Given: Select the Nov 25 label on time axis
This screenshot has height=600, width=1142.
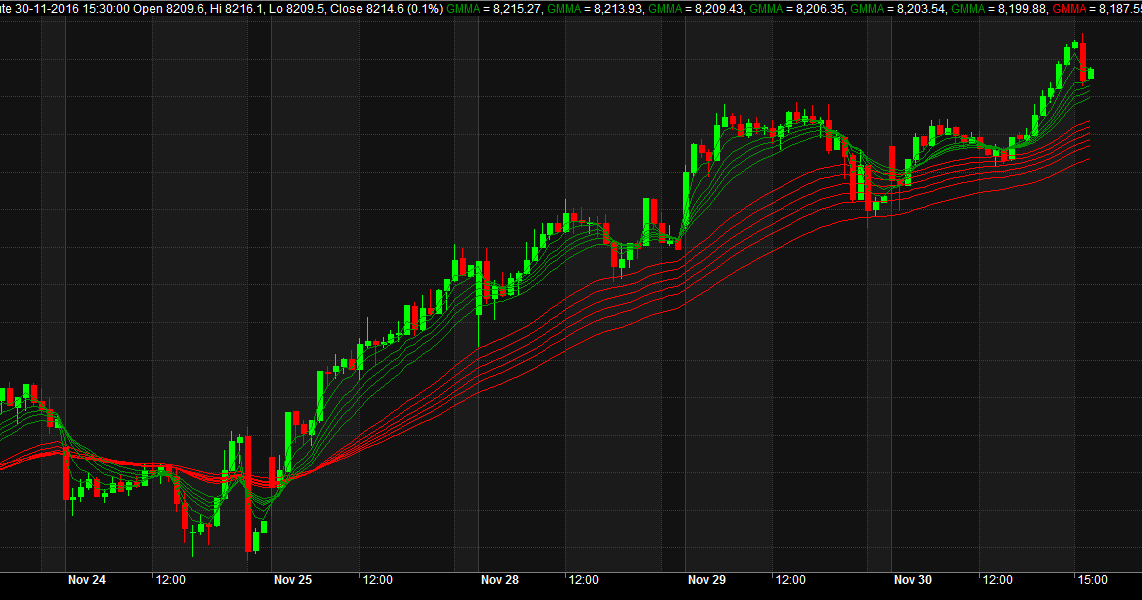Looking at the screenshot, I should [292, 579].
